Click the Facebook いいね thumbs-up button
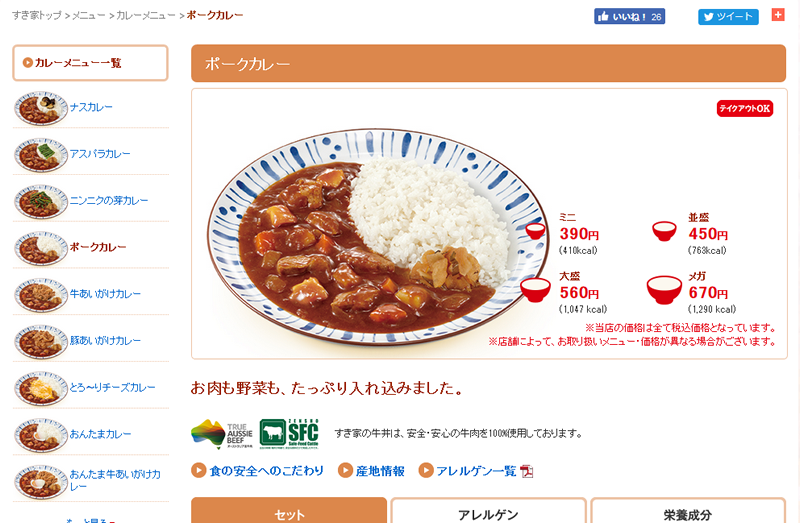 [629, 16]
